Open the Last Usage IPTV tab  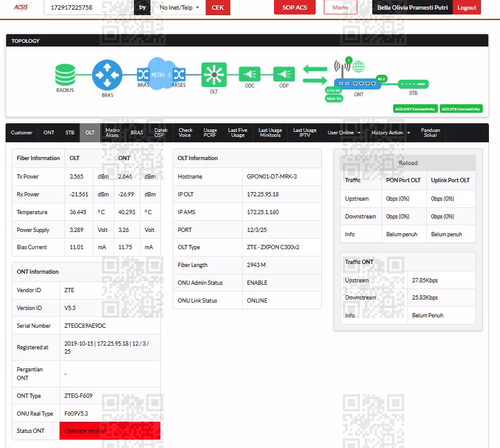tap(305, 133)
